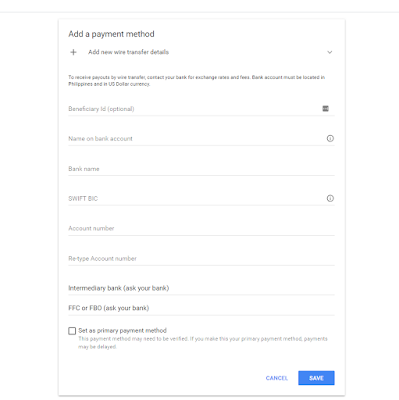Expand Intermediary bank (ask your bank) section
Viewport: 399px width, 400px height.
pos(201,288)
